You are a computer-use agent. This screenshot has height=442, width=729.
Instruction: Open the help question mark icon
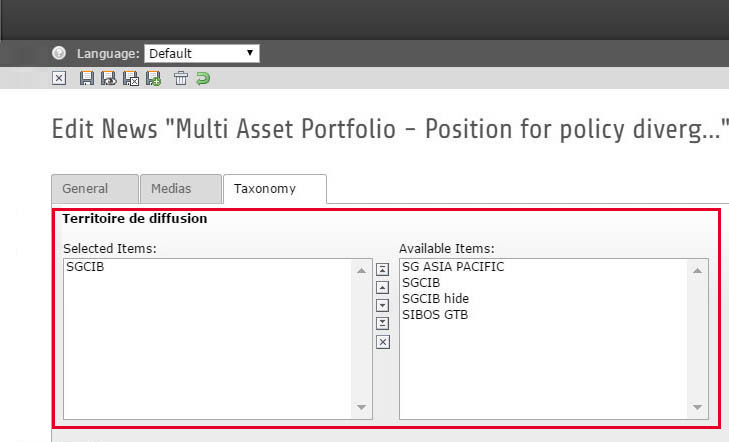59,53
